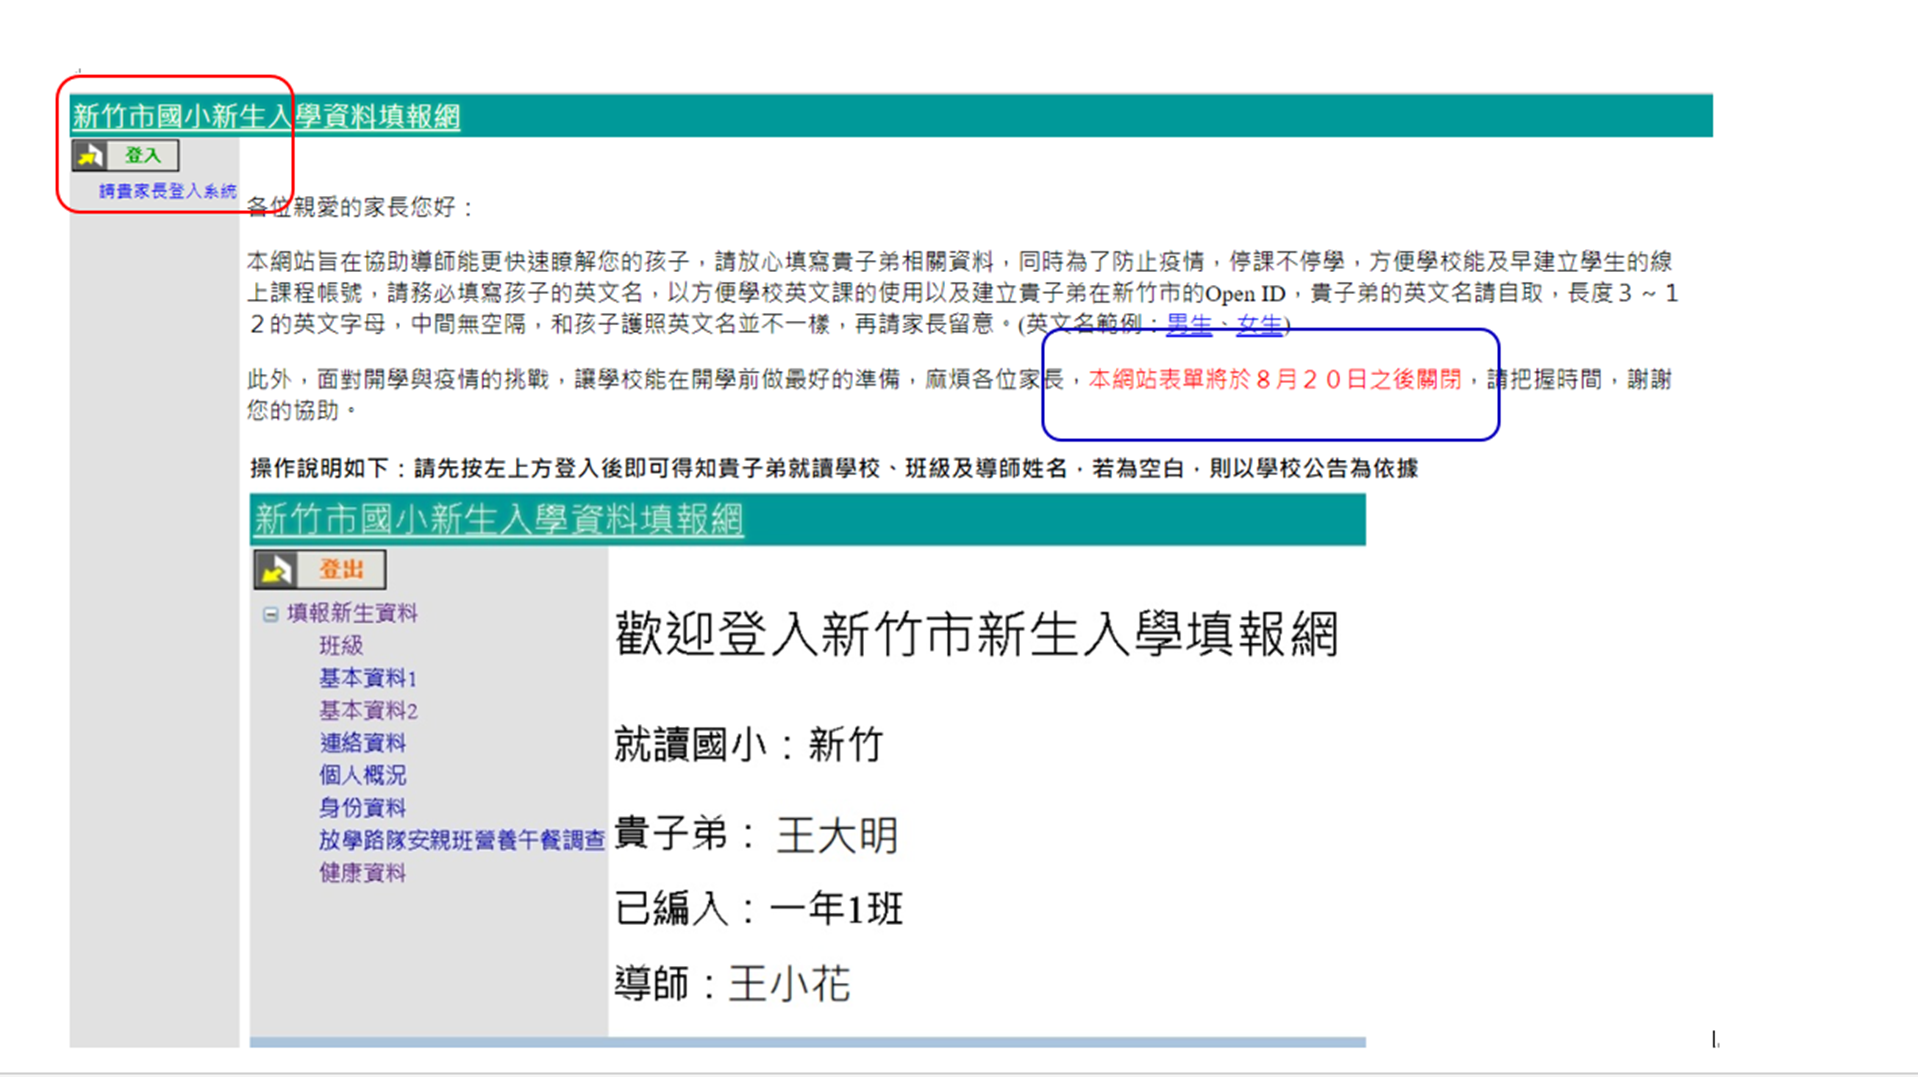Viewport: 1918px width, 1077px height.
Task: Open the 班級 tree item
Action: pos(341,645)
